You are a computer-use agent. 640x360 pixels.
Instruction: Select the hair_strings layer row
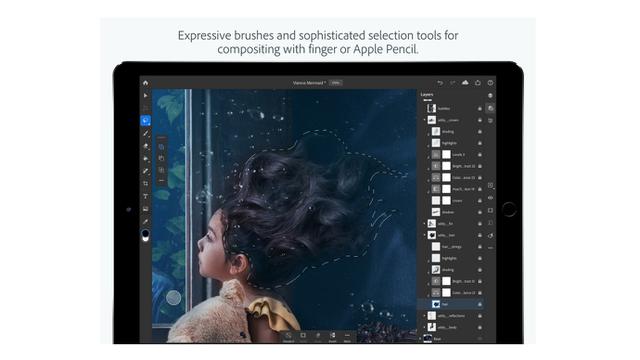pos(452,247)
